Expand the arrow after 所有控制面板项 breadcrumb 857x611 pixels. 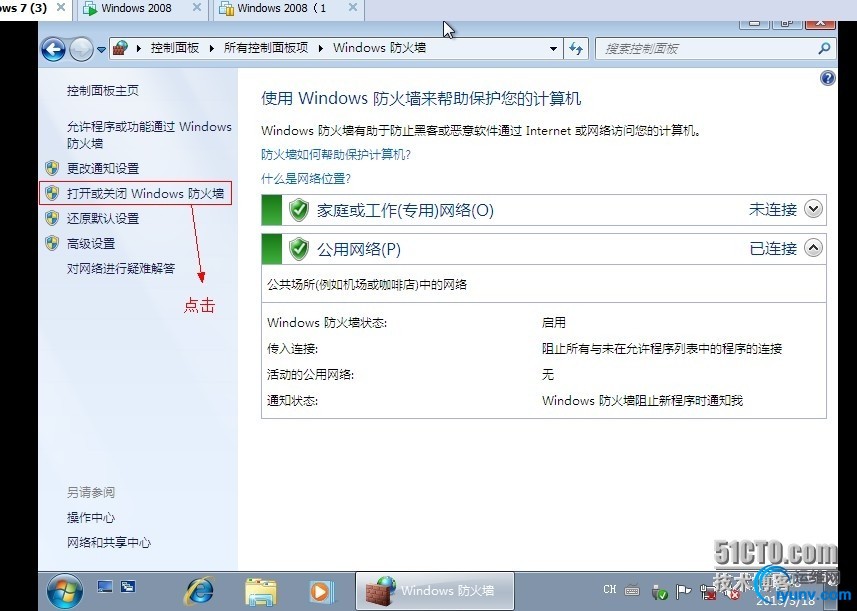(320, 49)
